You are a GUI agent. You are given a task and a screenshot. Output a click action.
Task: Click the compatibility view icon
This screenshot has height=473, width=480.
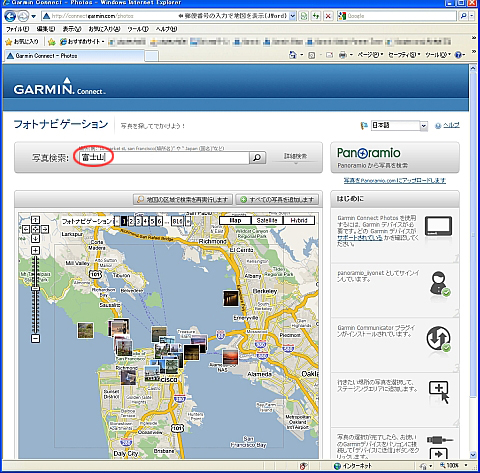(304, 16)
